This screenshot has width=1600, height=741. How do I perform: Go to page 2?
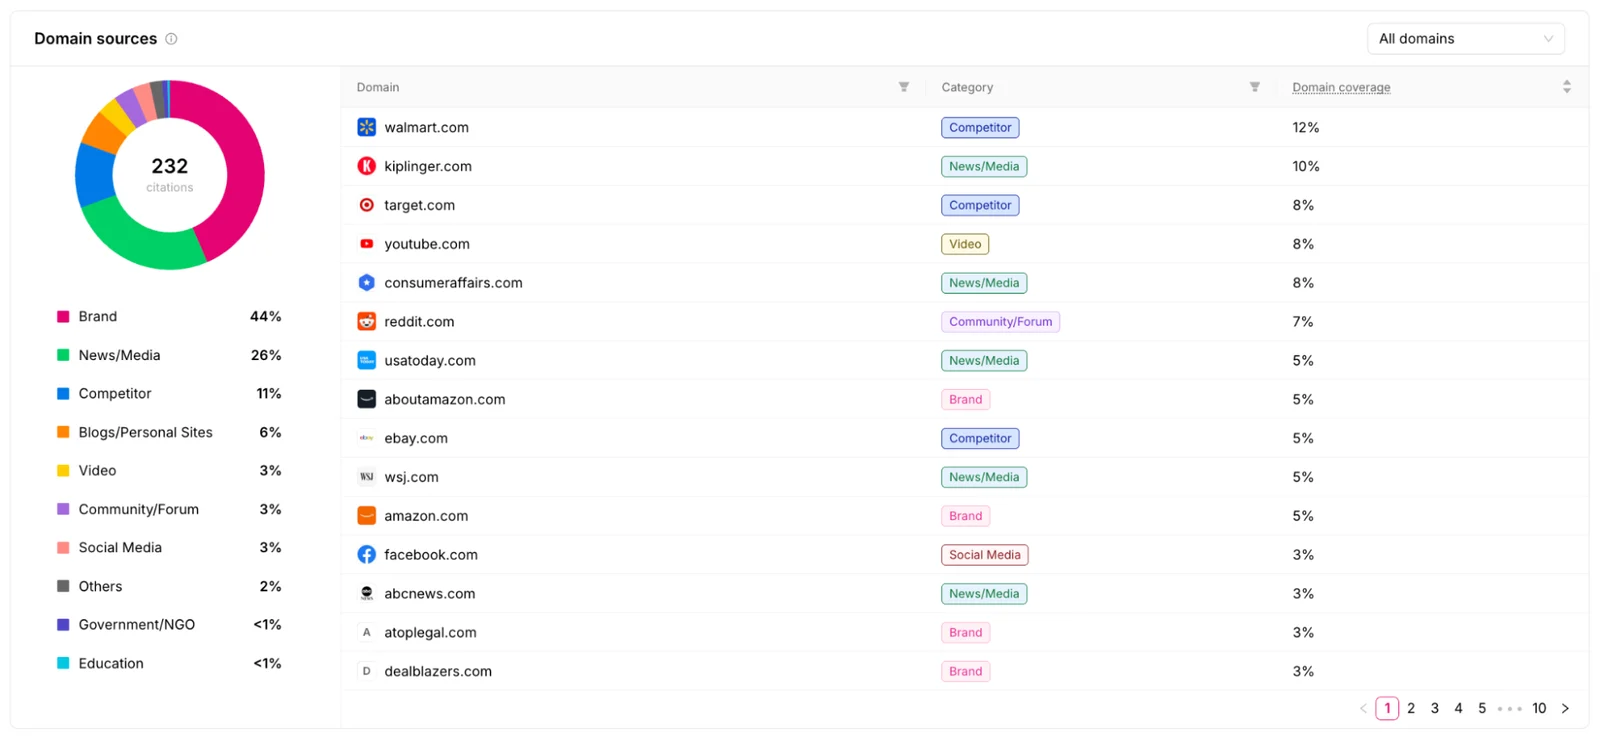(1411, 708)
